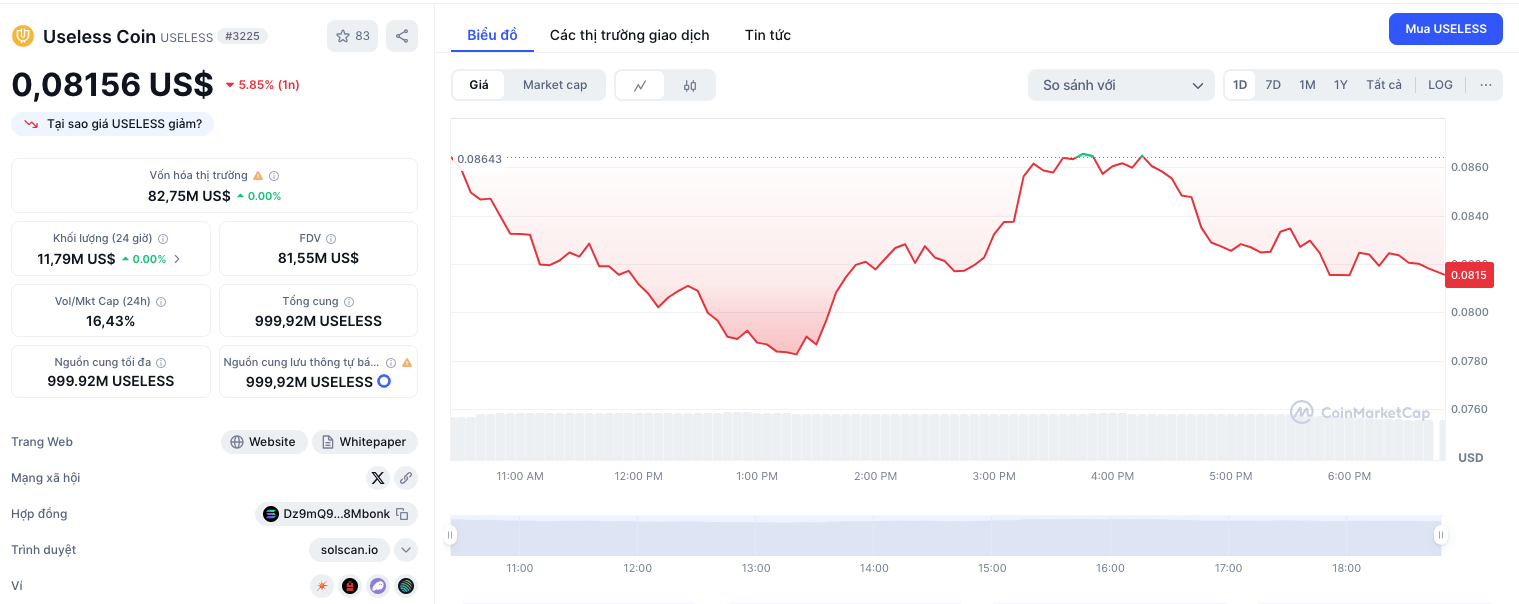The height and width of the screenshot is (604, 1519).
Task: Toggle chart to Market cap
Action: tap(555, 85)
